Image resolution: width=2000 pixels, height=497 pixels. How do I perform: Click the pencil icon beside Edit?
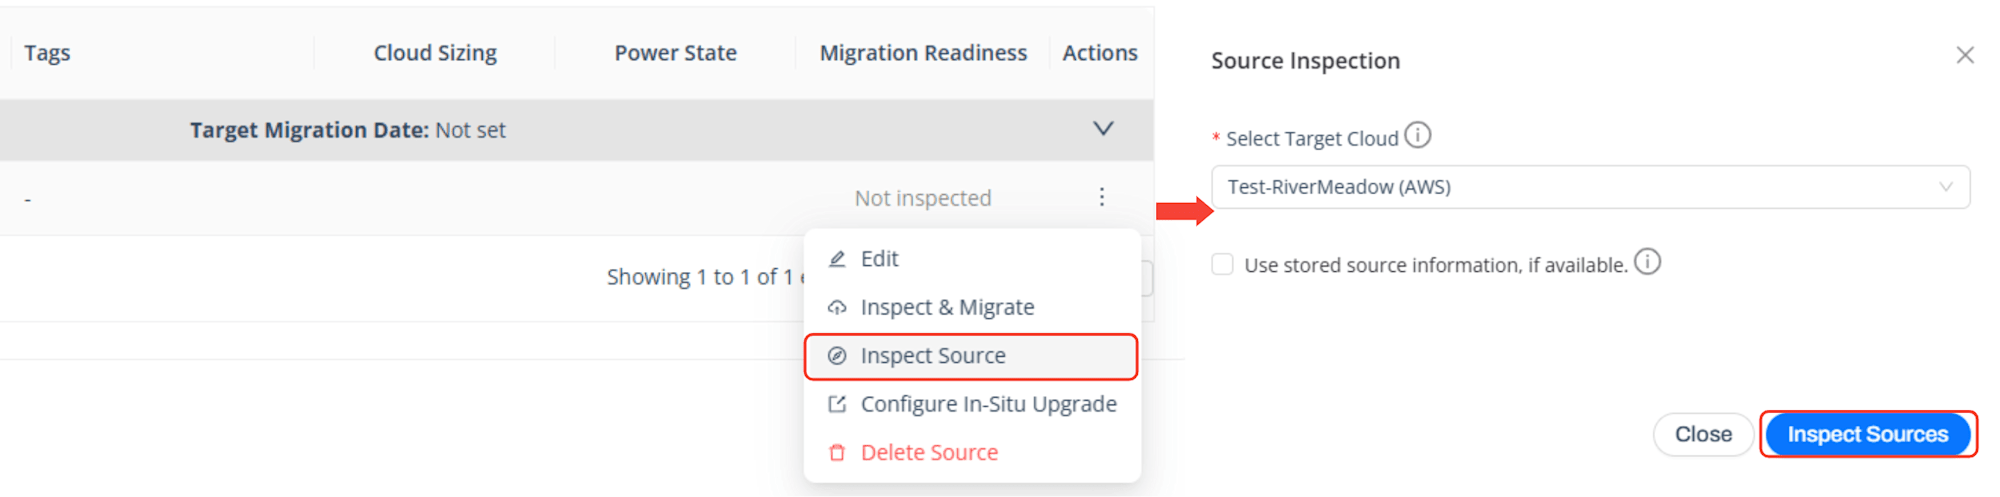pos(837,259)
